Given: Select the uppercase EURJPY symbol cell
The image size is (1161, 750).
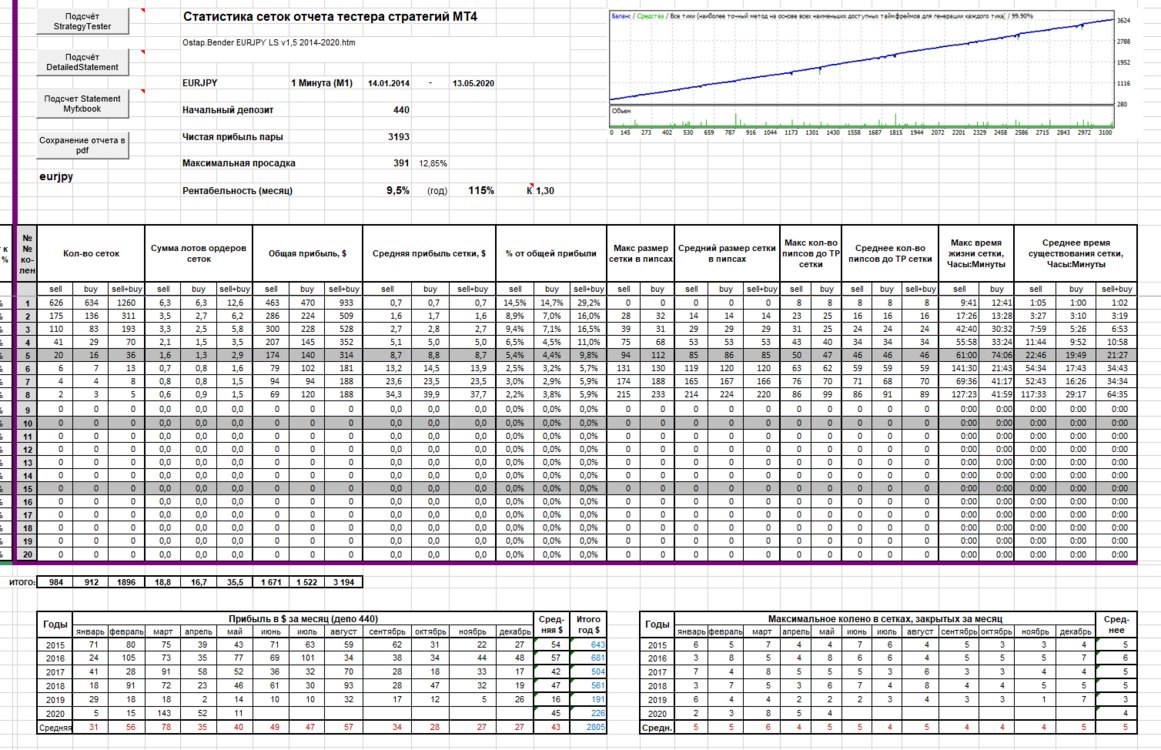Looking at the screenshot, I should click(200, 83).
